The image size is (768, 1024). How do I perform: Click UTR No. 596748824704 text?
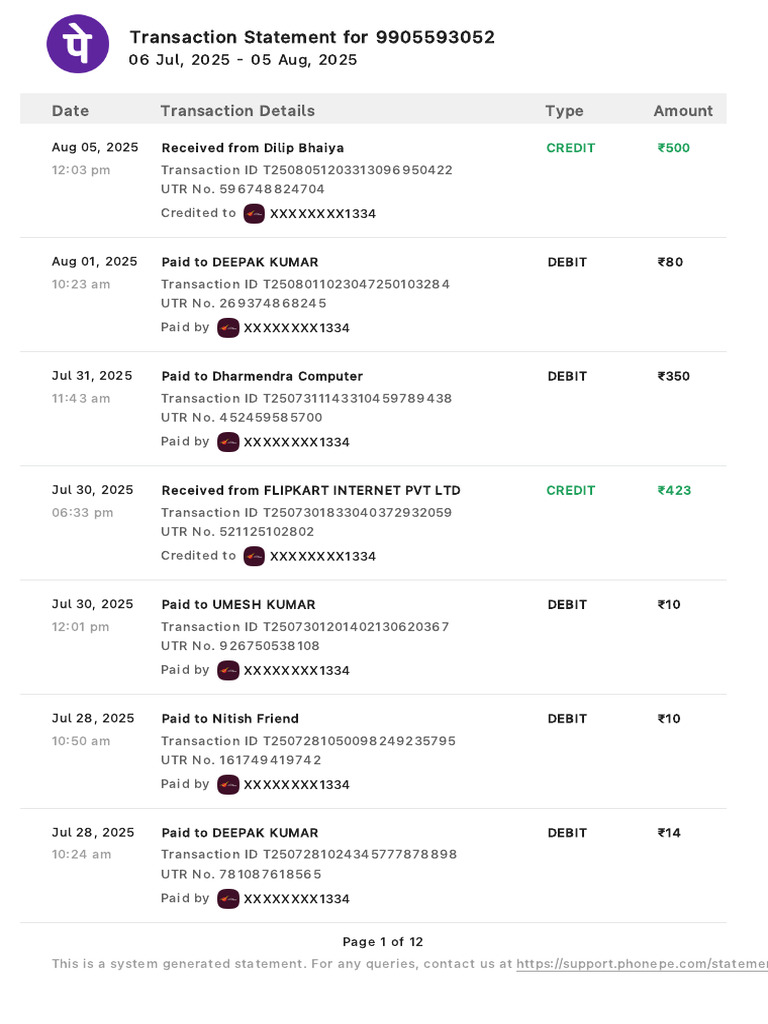pos(243,189)
